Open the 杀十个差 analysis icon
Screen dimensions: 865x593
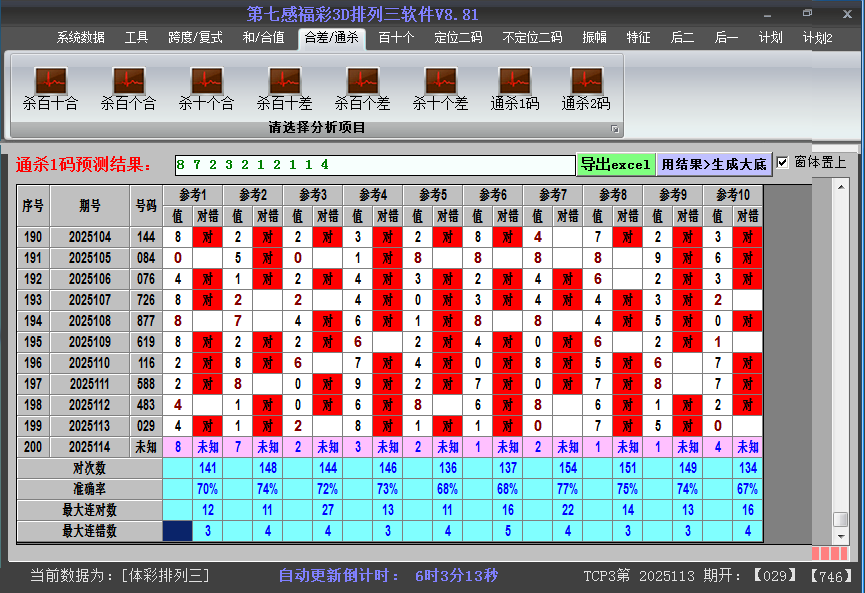(x=440, y=89)
